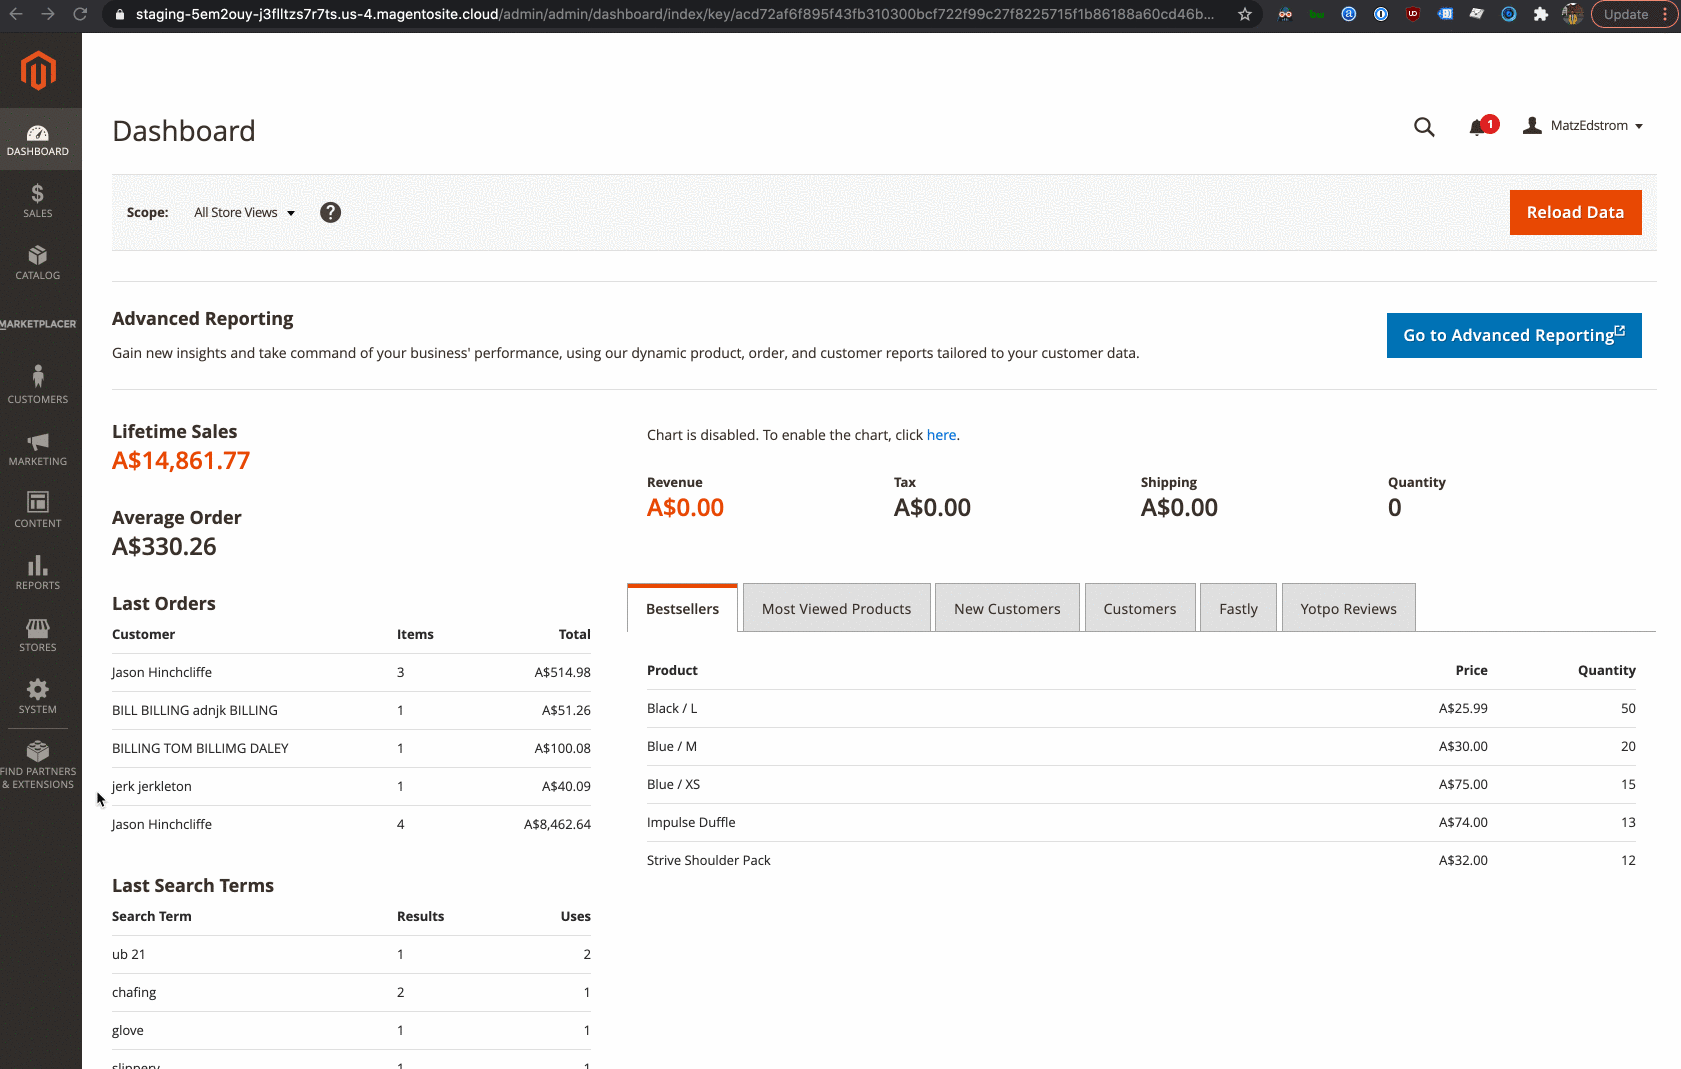The width and height of the screenshot is (1681, 1069).
Task: Switch to the Bestsellers tab
Action: click(x=682, y=608)
